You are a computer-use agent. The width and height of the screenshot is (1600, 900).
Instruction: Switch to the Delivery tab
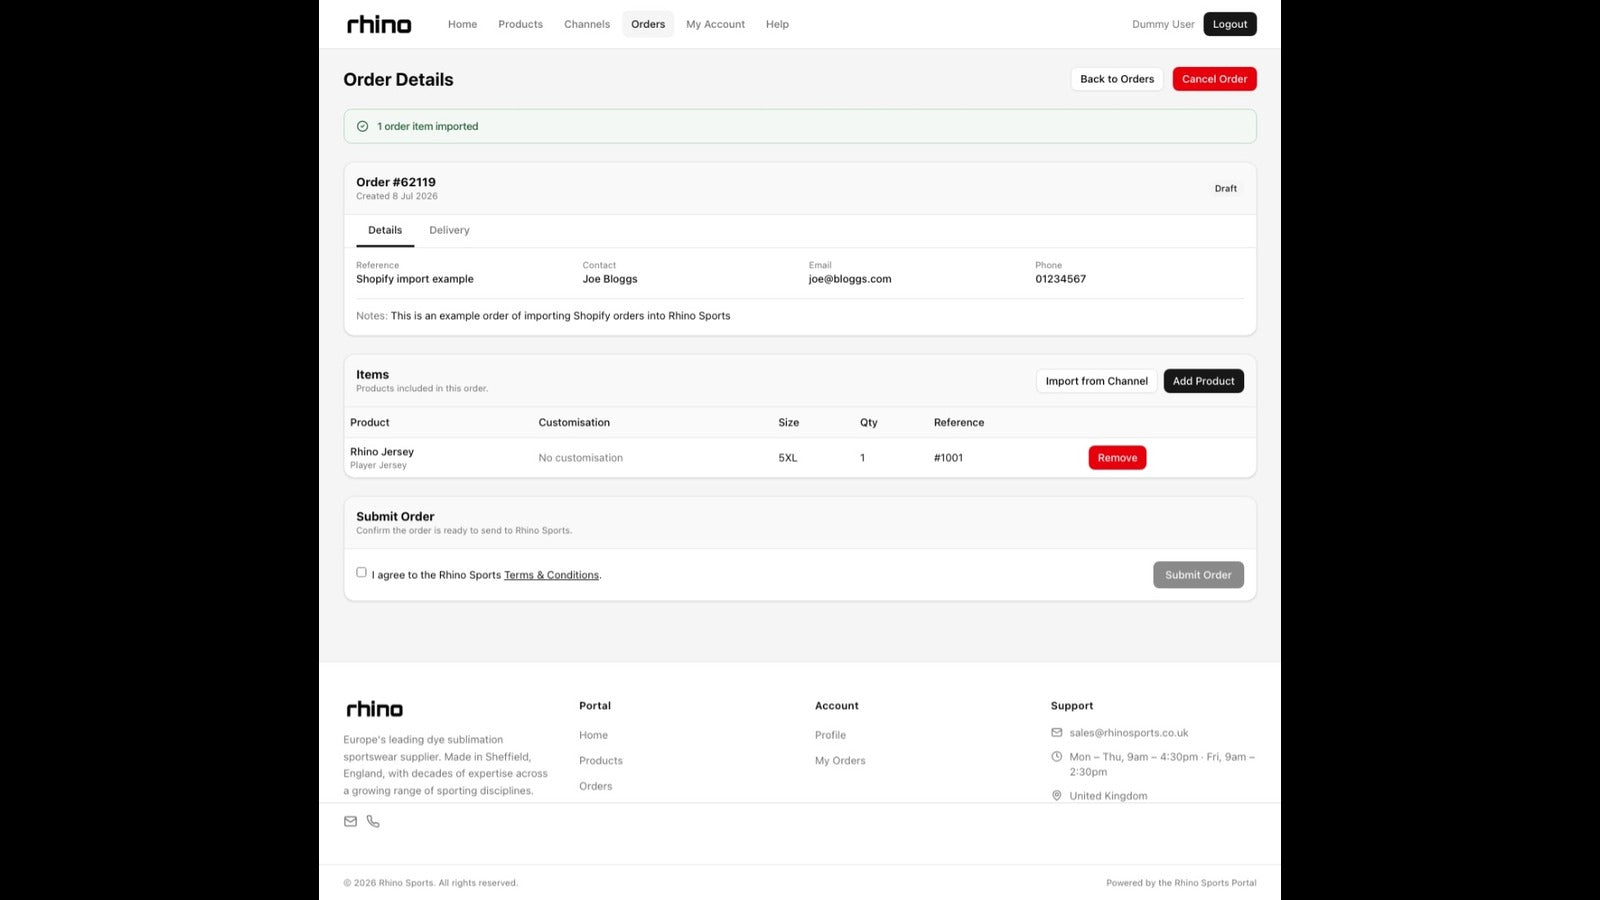coord(449,230)
